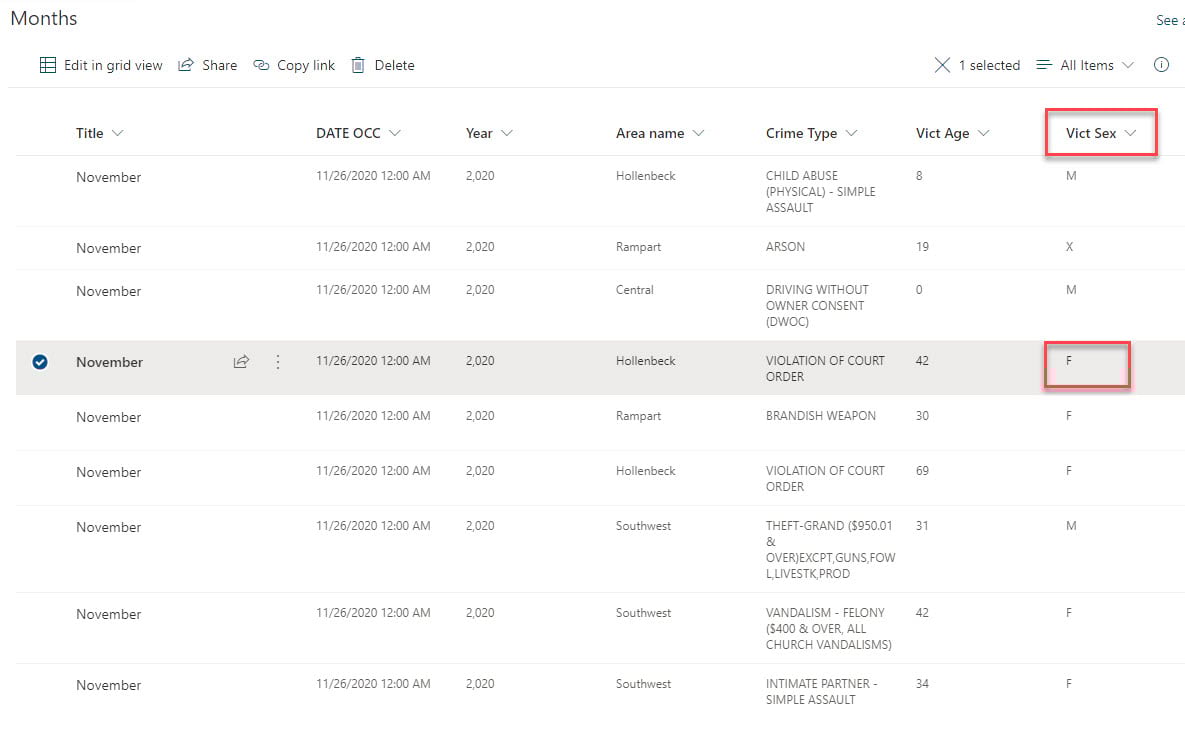Click share icon on selected November row
Screen dimensions: 1185x730
pos(241,362)
